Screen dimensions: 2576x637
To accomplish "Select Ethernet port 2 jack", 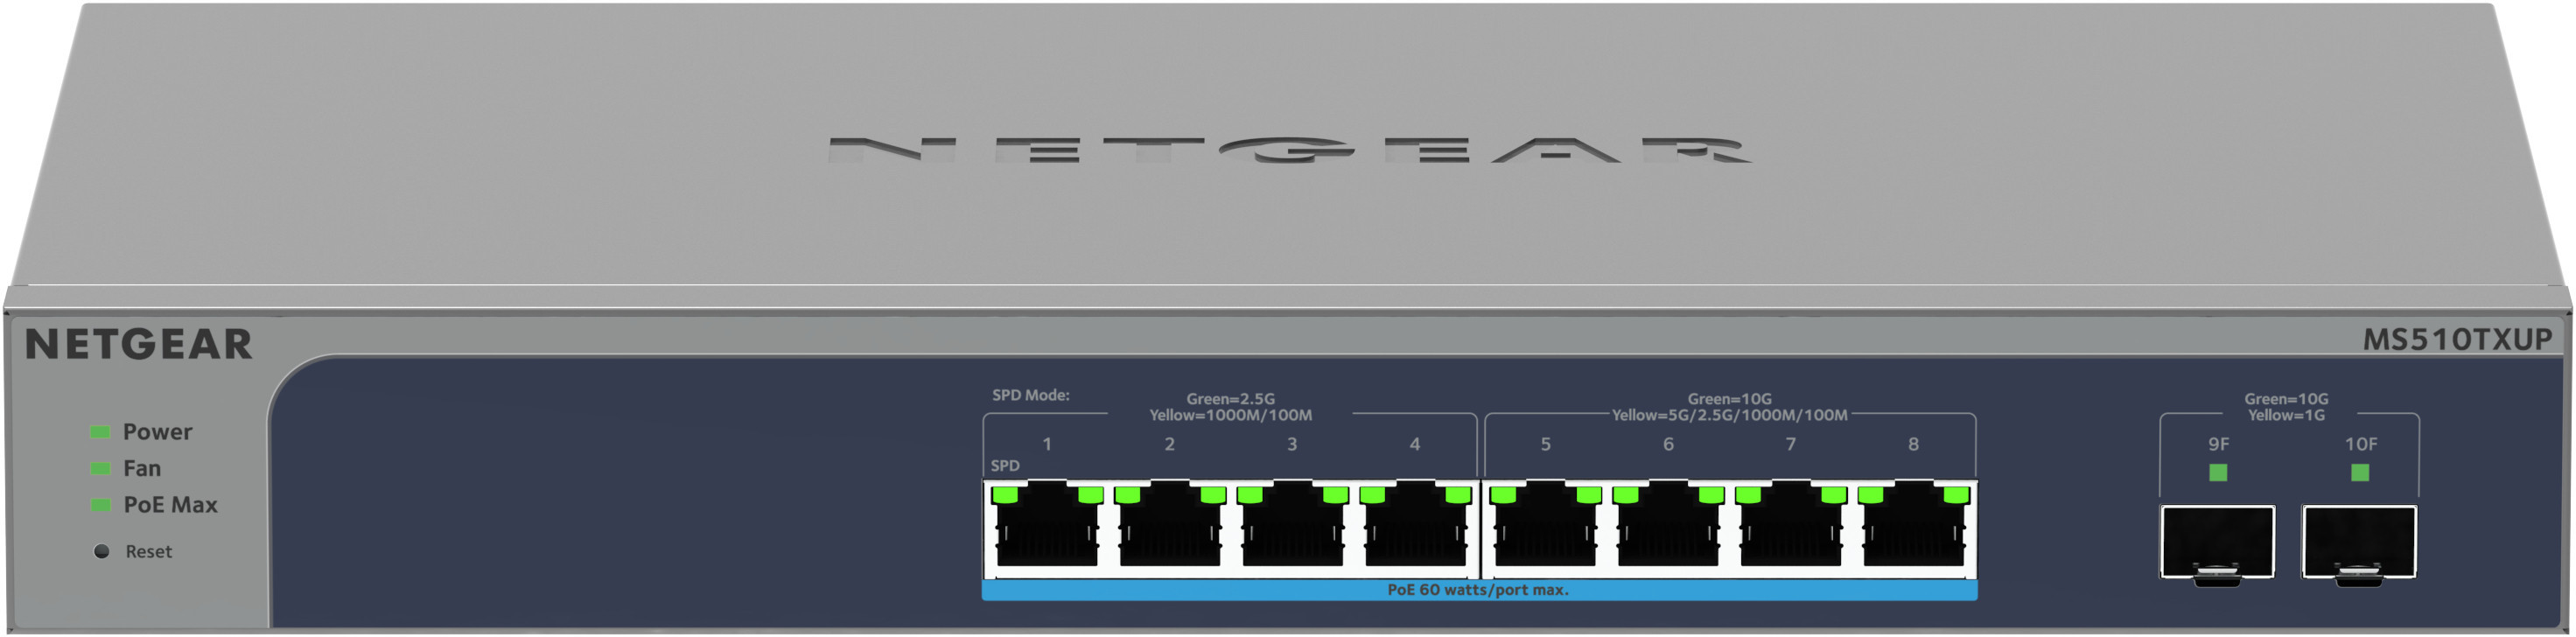I will [1170, 528].
